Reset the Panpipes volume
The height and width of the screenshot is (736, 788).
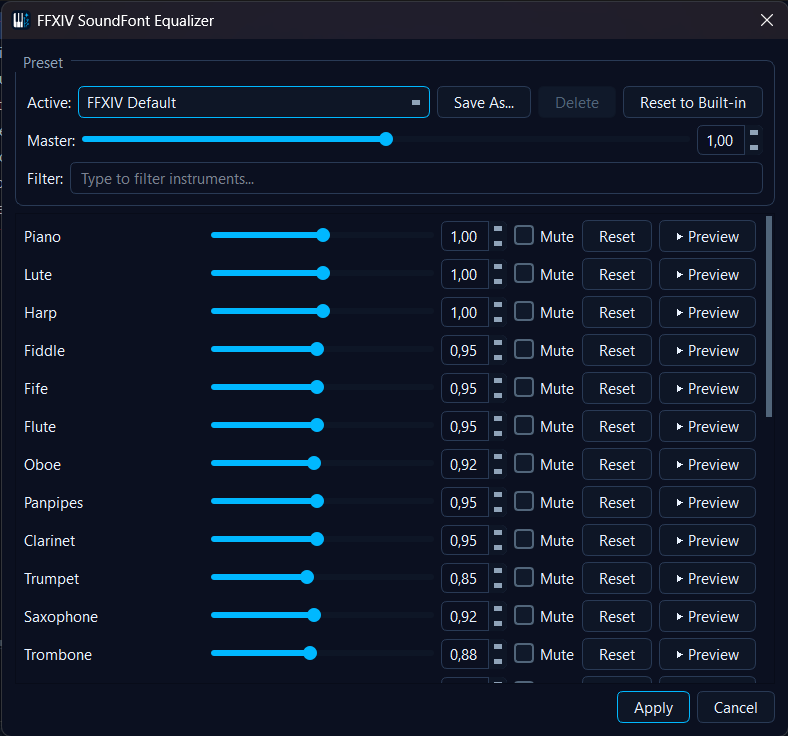coord(617,502)
